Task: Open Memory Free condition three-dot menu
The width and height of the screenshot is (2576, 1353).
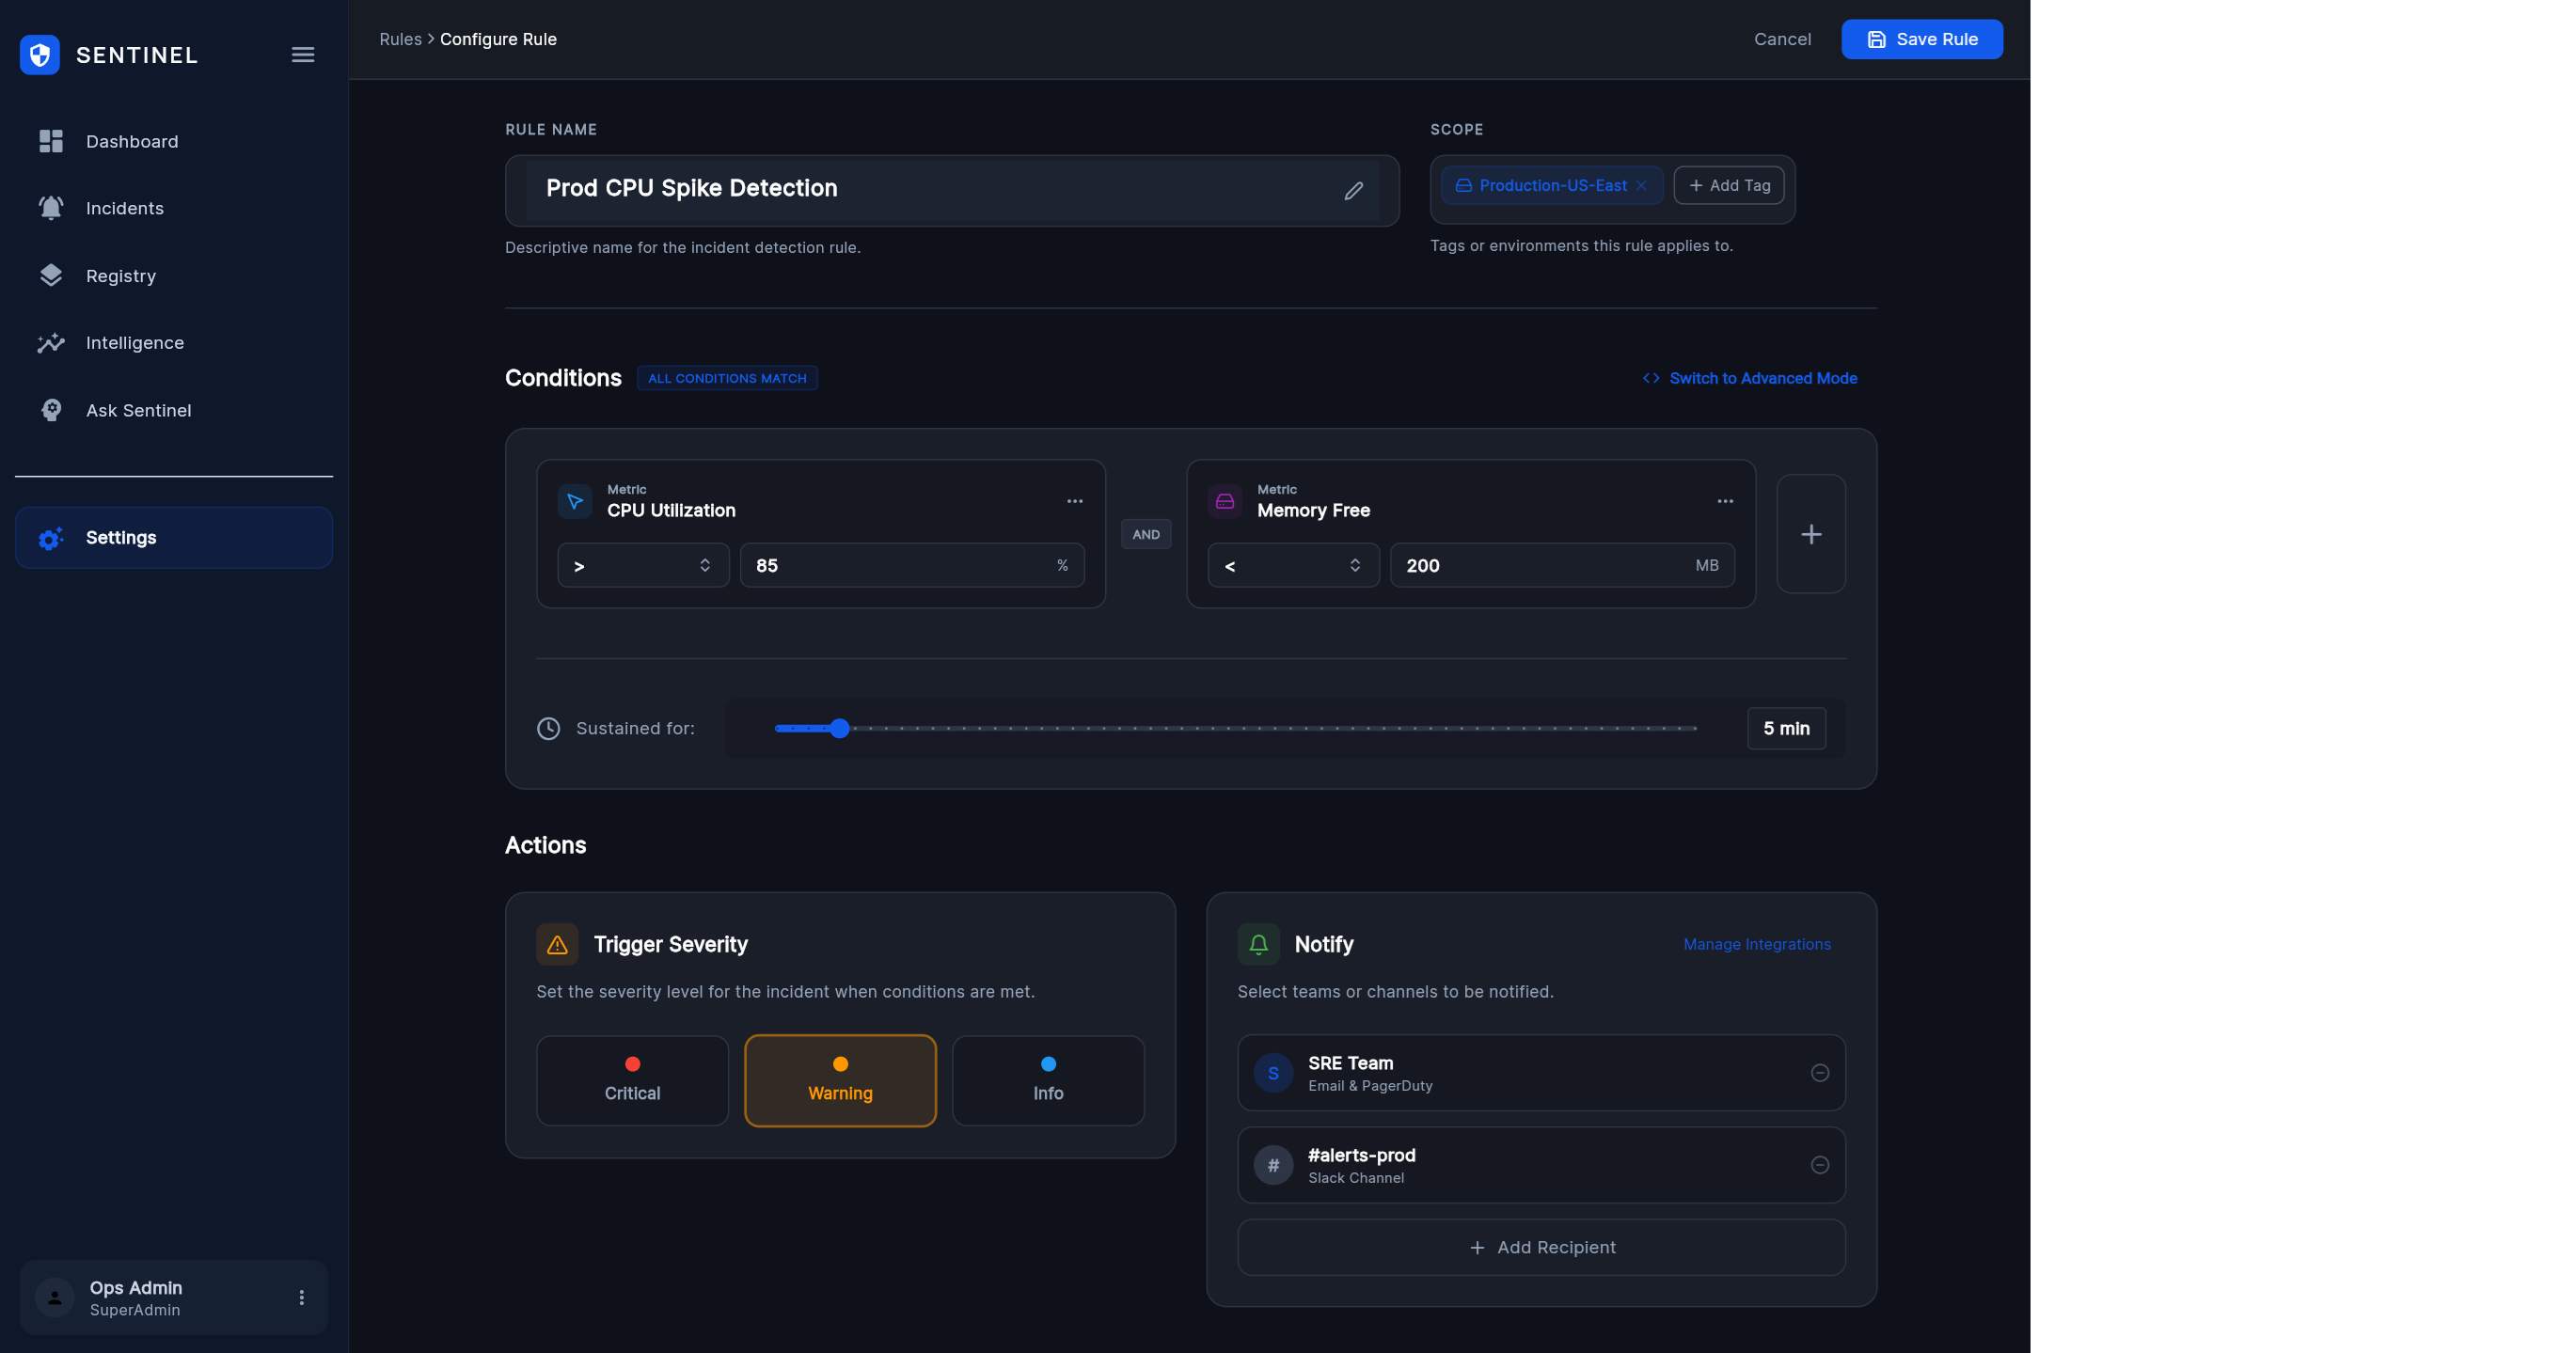Action: (1724, 501)
